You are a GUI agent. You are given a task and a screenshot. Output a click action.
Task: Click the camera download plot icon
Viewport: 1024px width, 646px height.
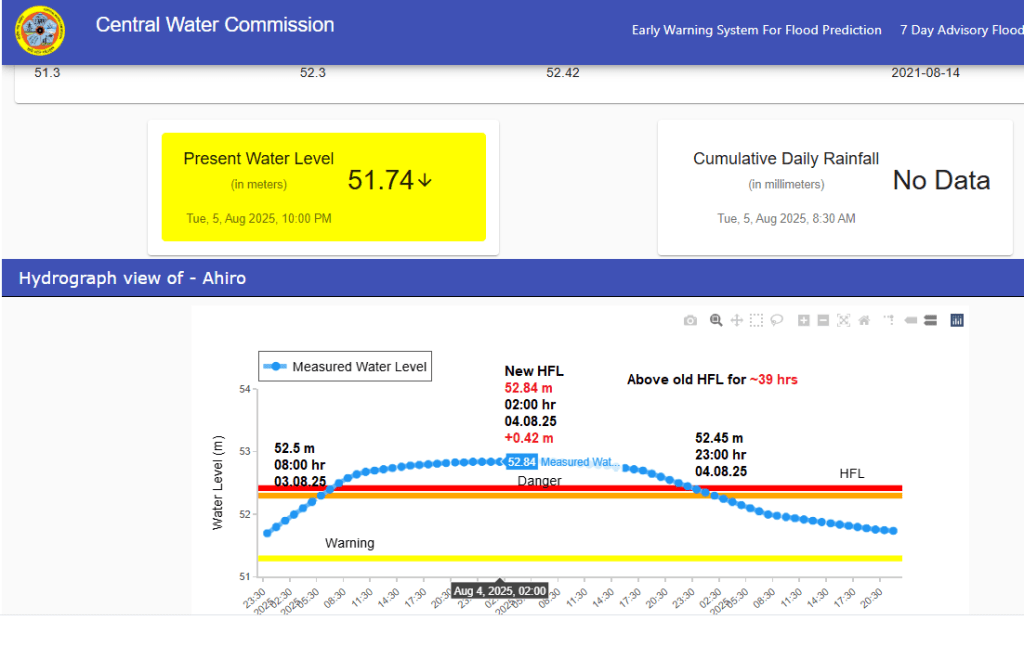click(x=690, y=320)
